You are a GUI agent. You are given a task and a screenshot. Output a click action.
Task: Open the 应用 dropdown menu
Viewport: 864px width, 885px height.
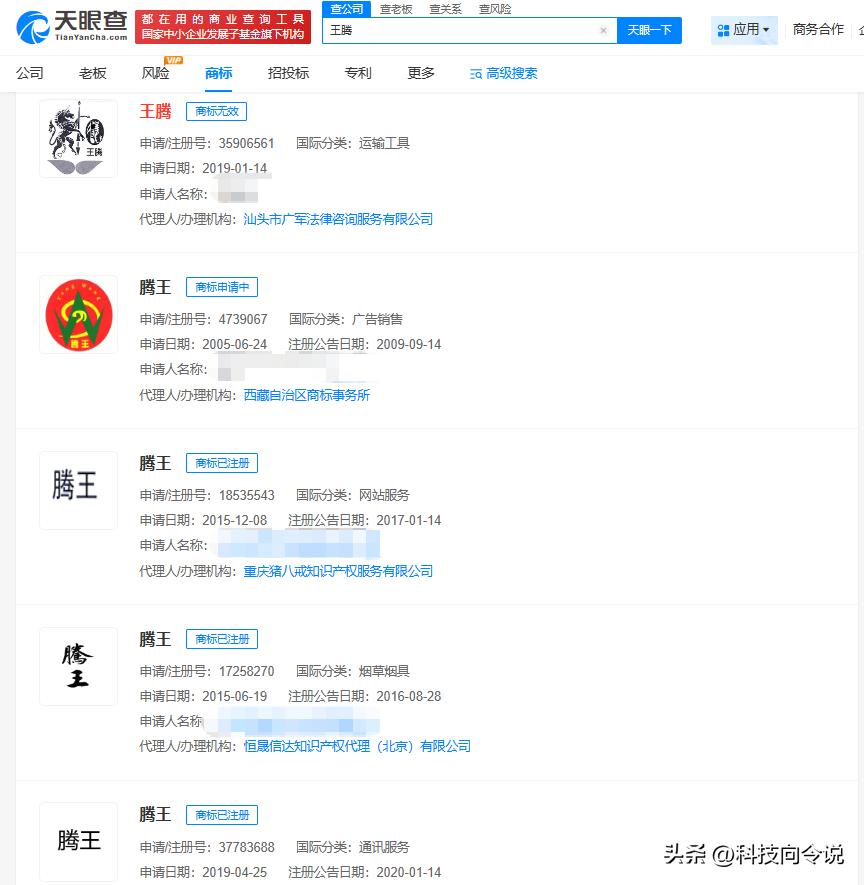click(743, 30)
